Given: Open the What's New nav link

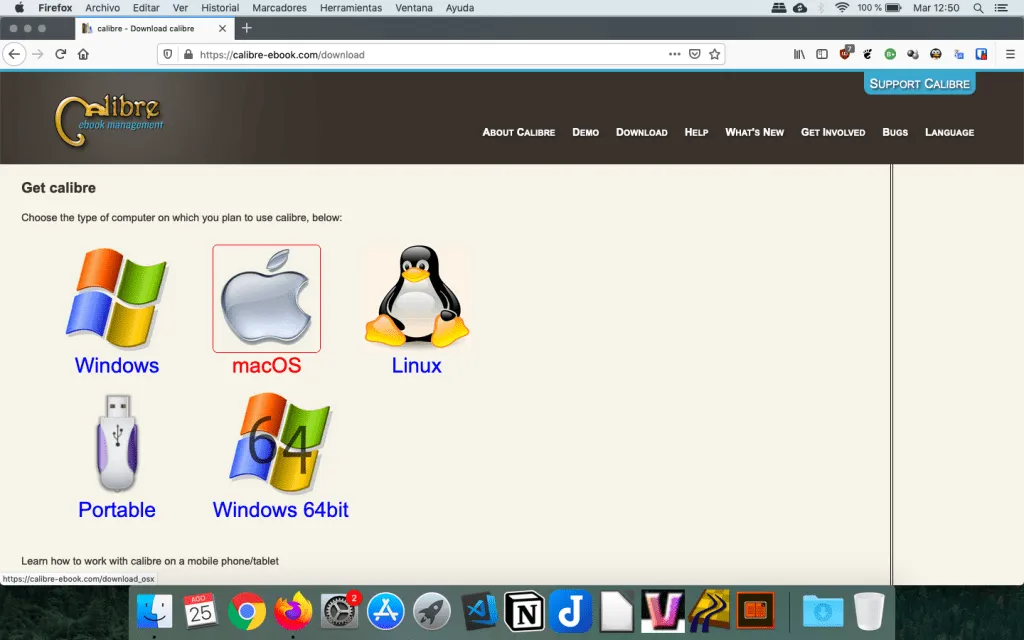Looking at the screenshot, I should 754,132.
